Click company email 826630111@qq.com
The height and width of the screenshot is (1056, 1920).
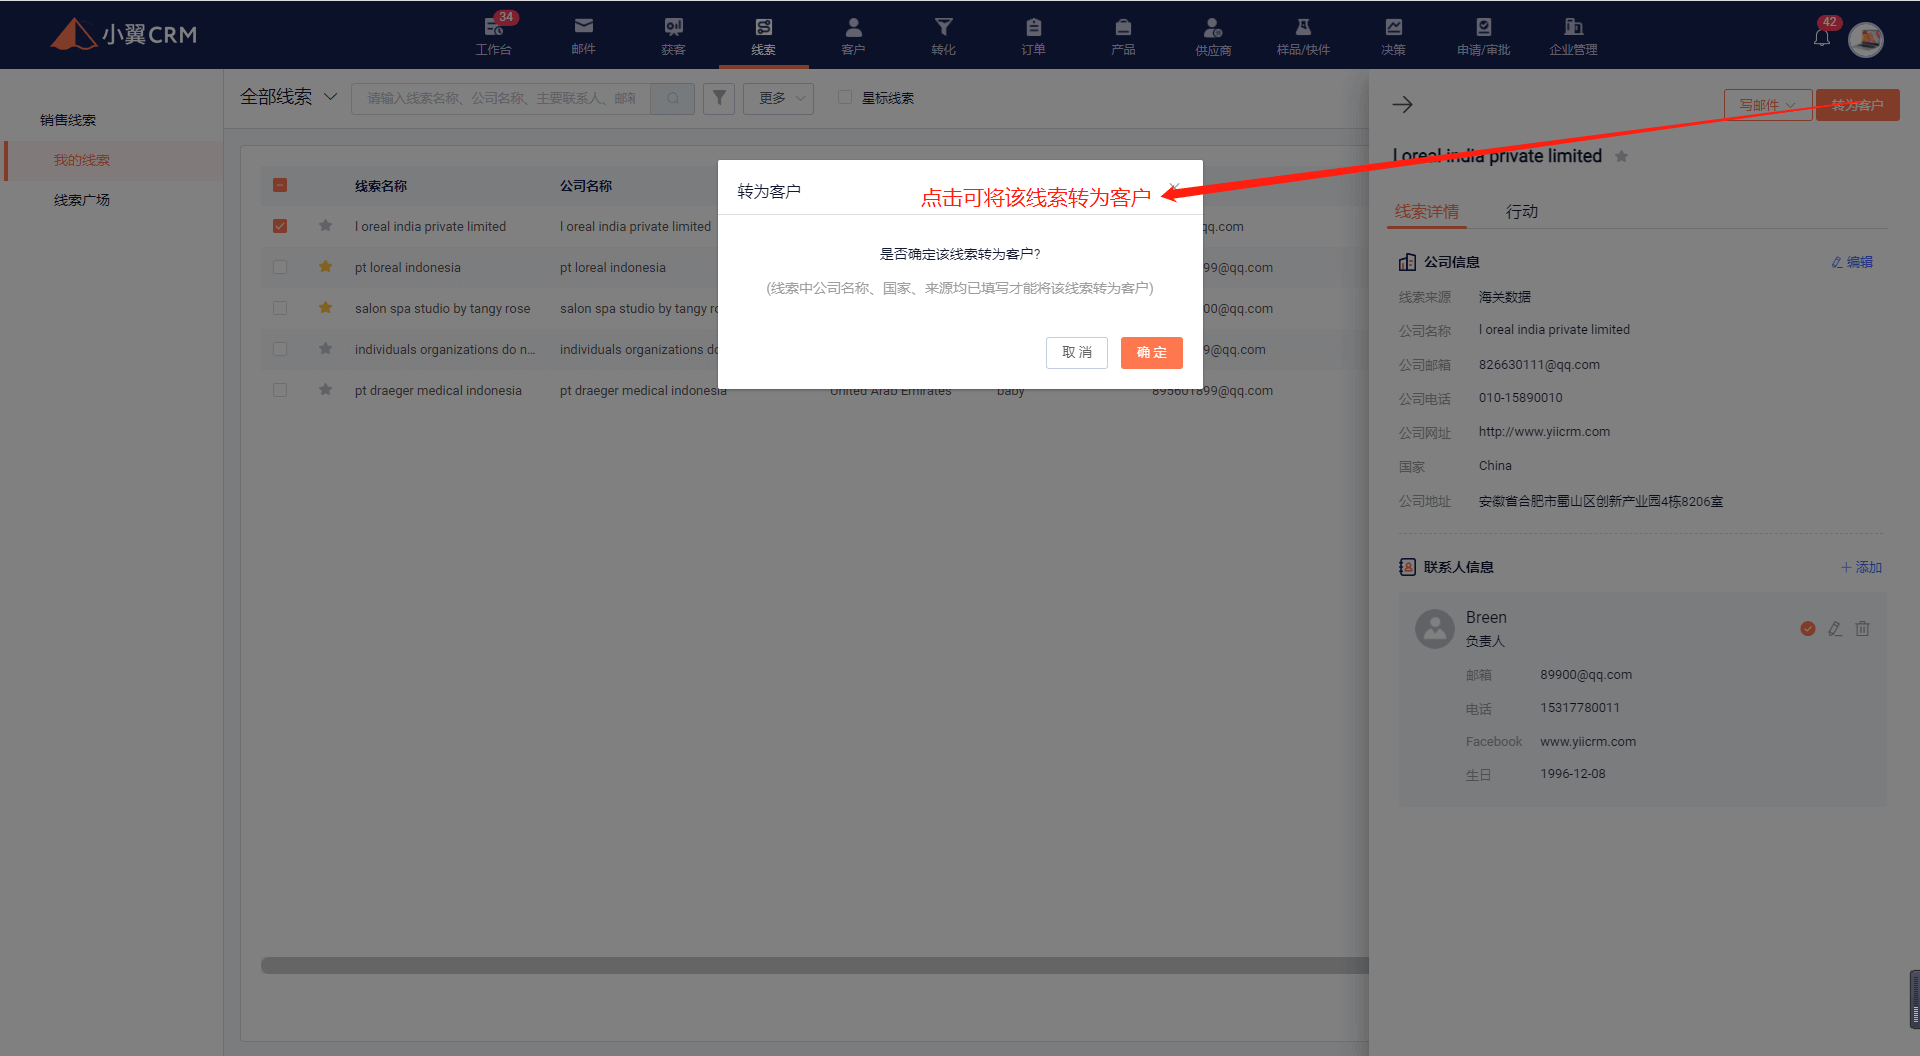tap(1539, 365)
